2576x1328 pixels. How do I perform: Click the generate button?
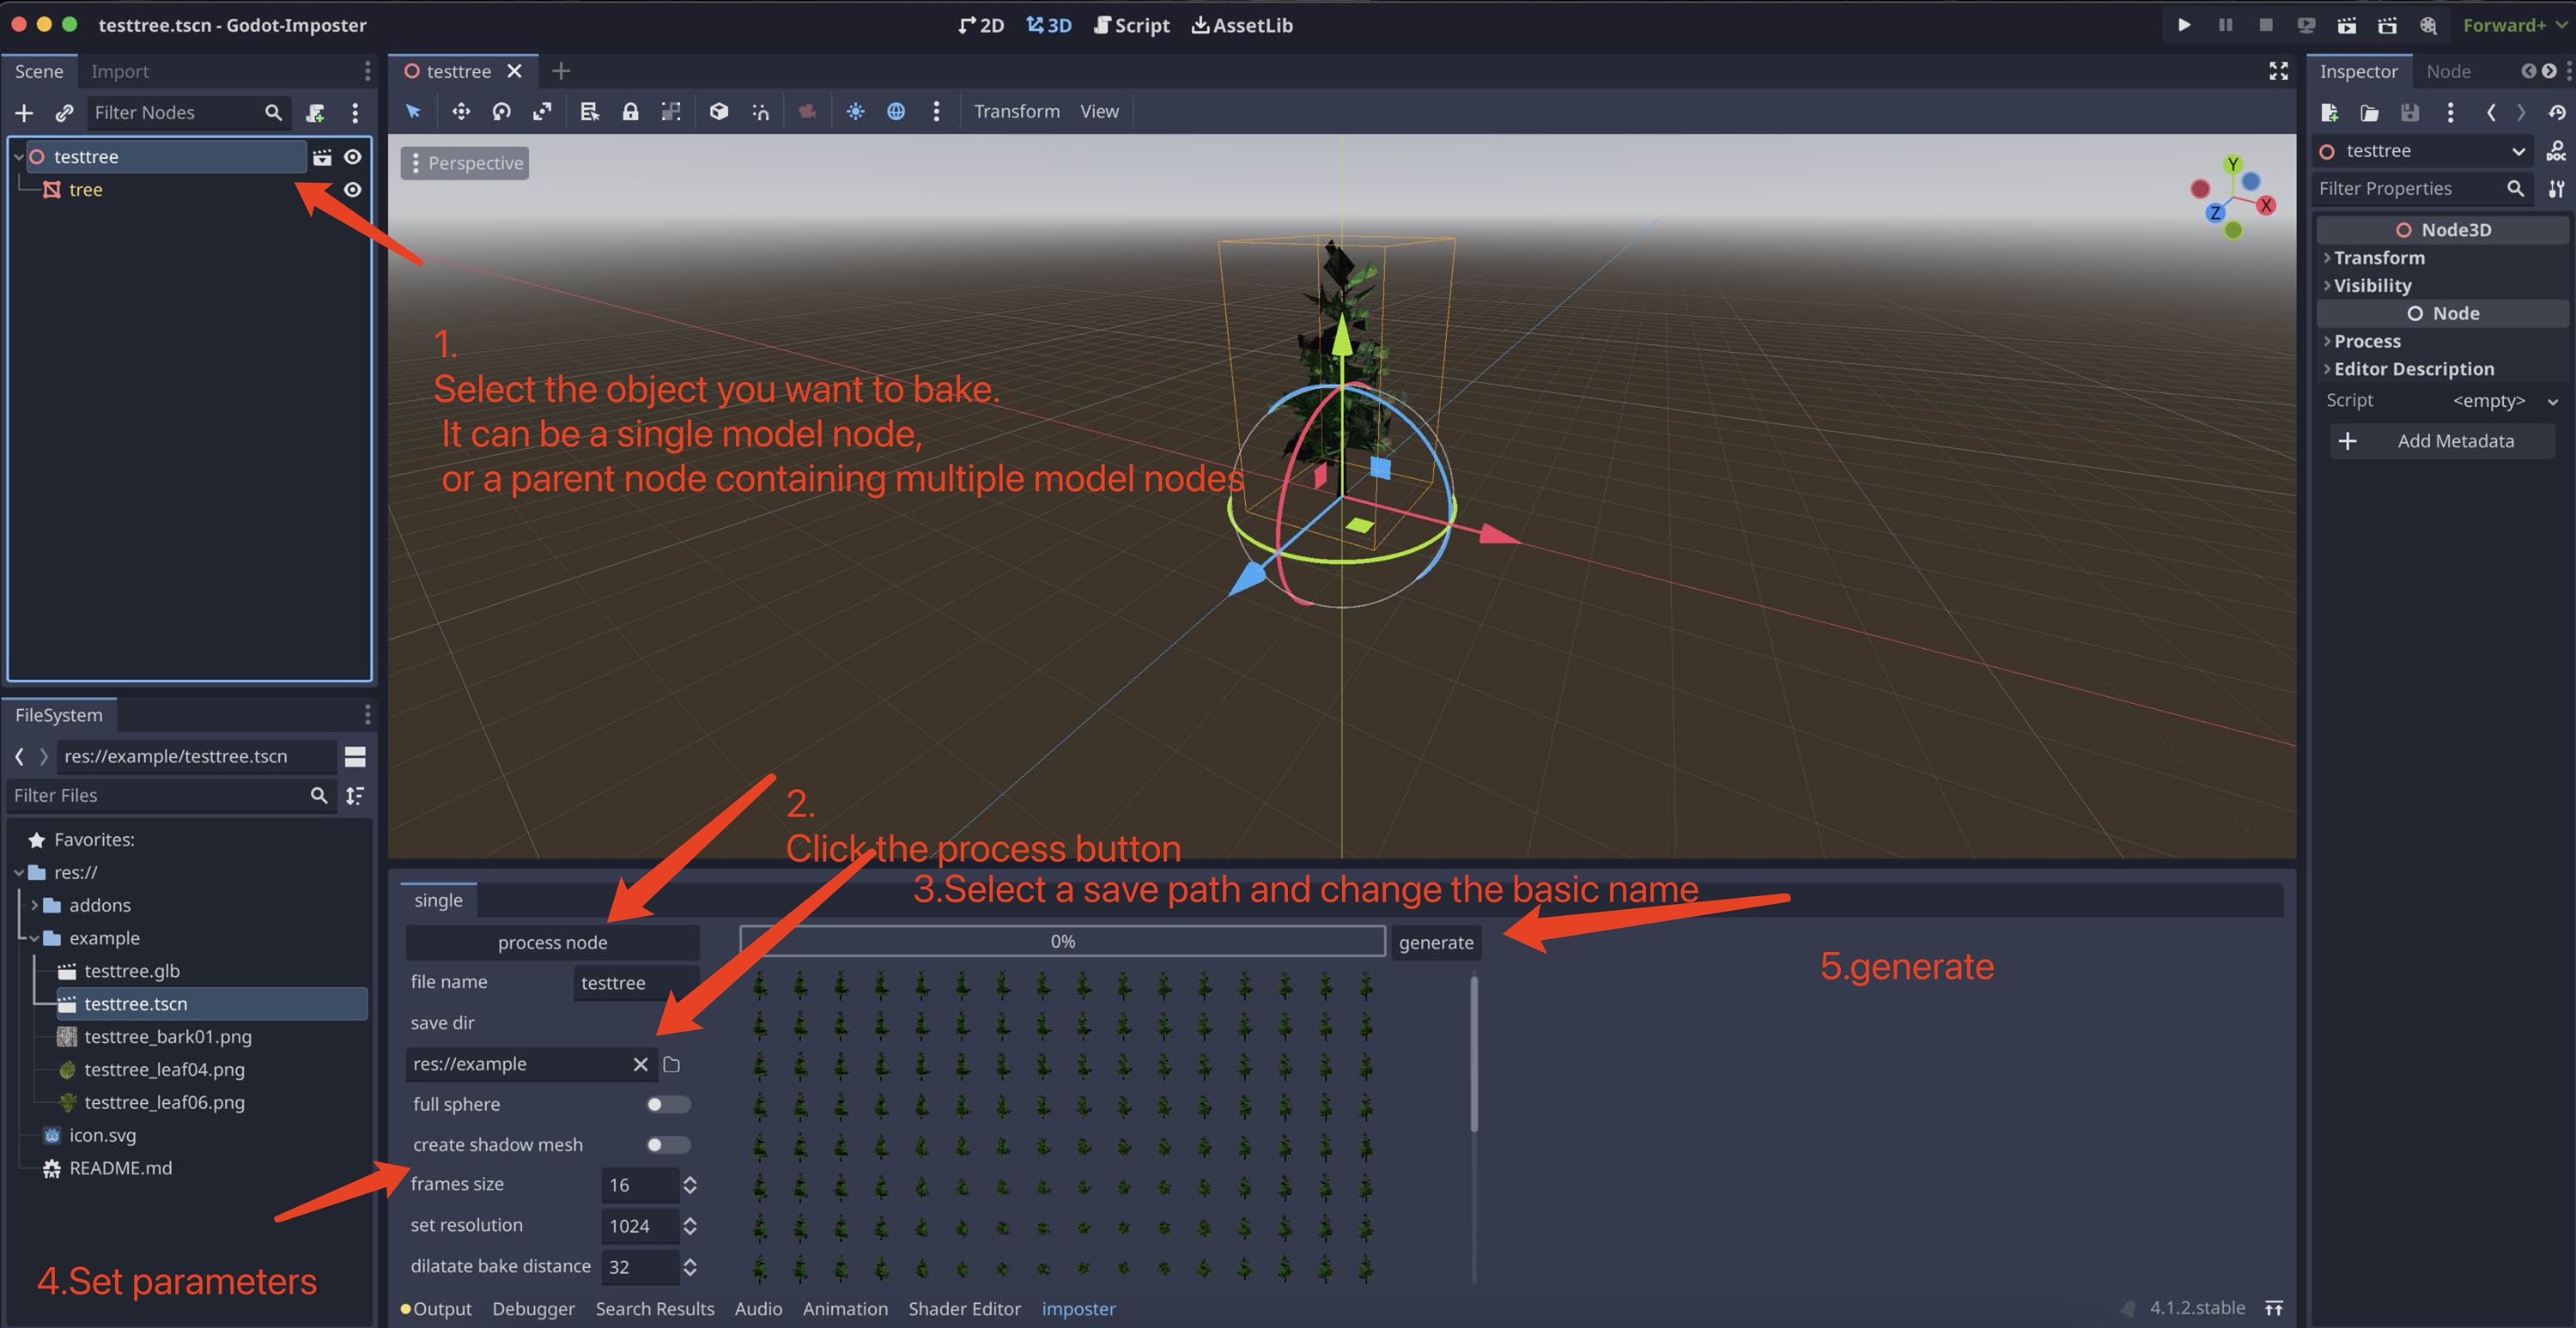pos(1435,942)
